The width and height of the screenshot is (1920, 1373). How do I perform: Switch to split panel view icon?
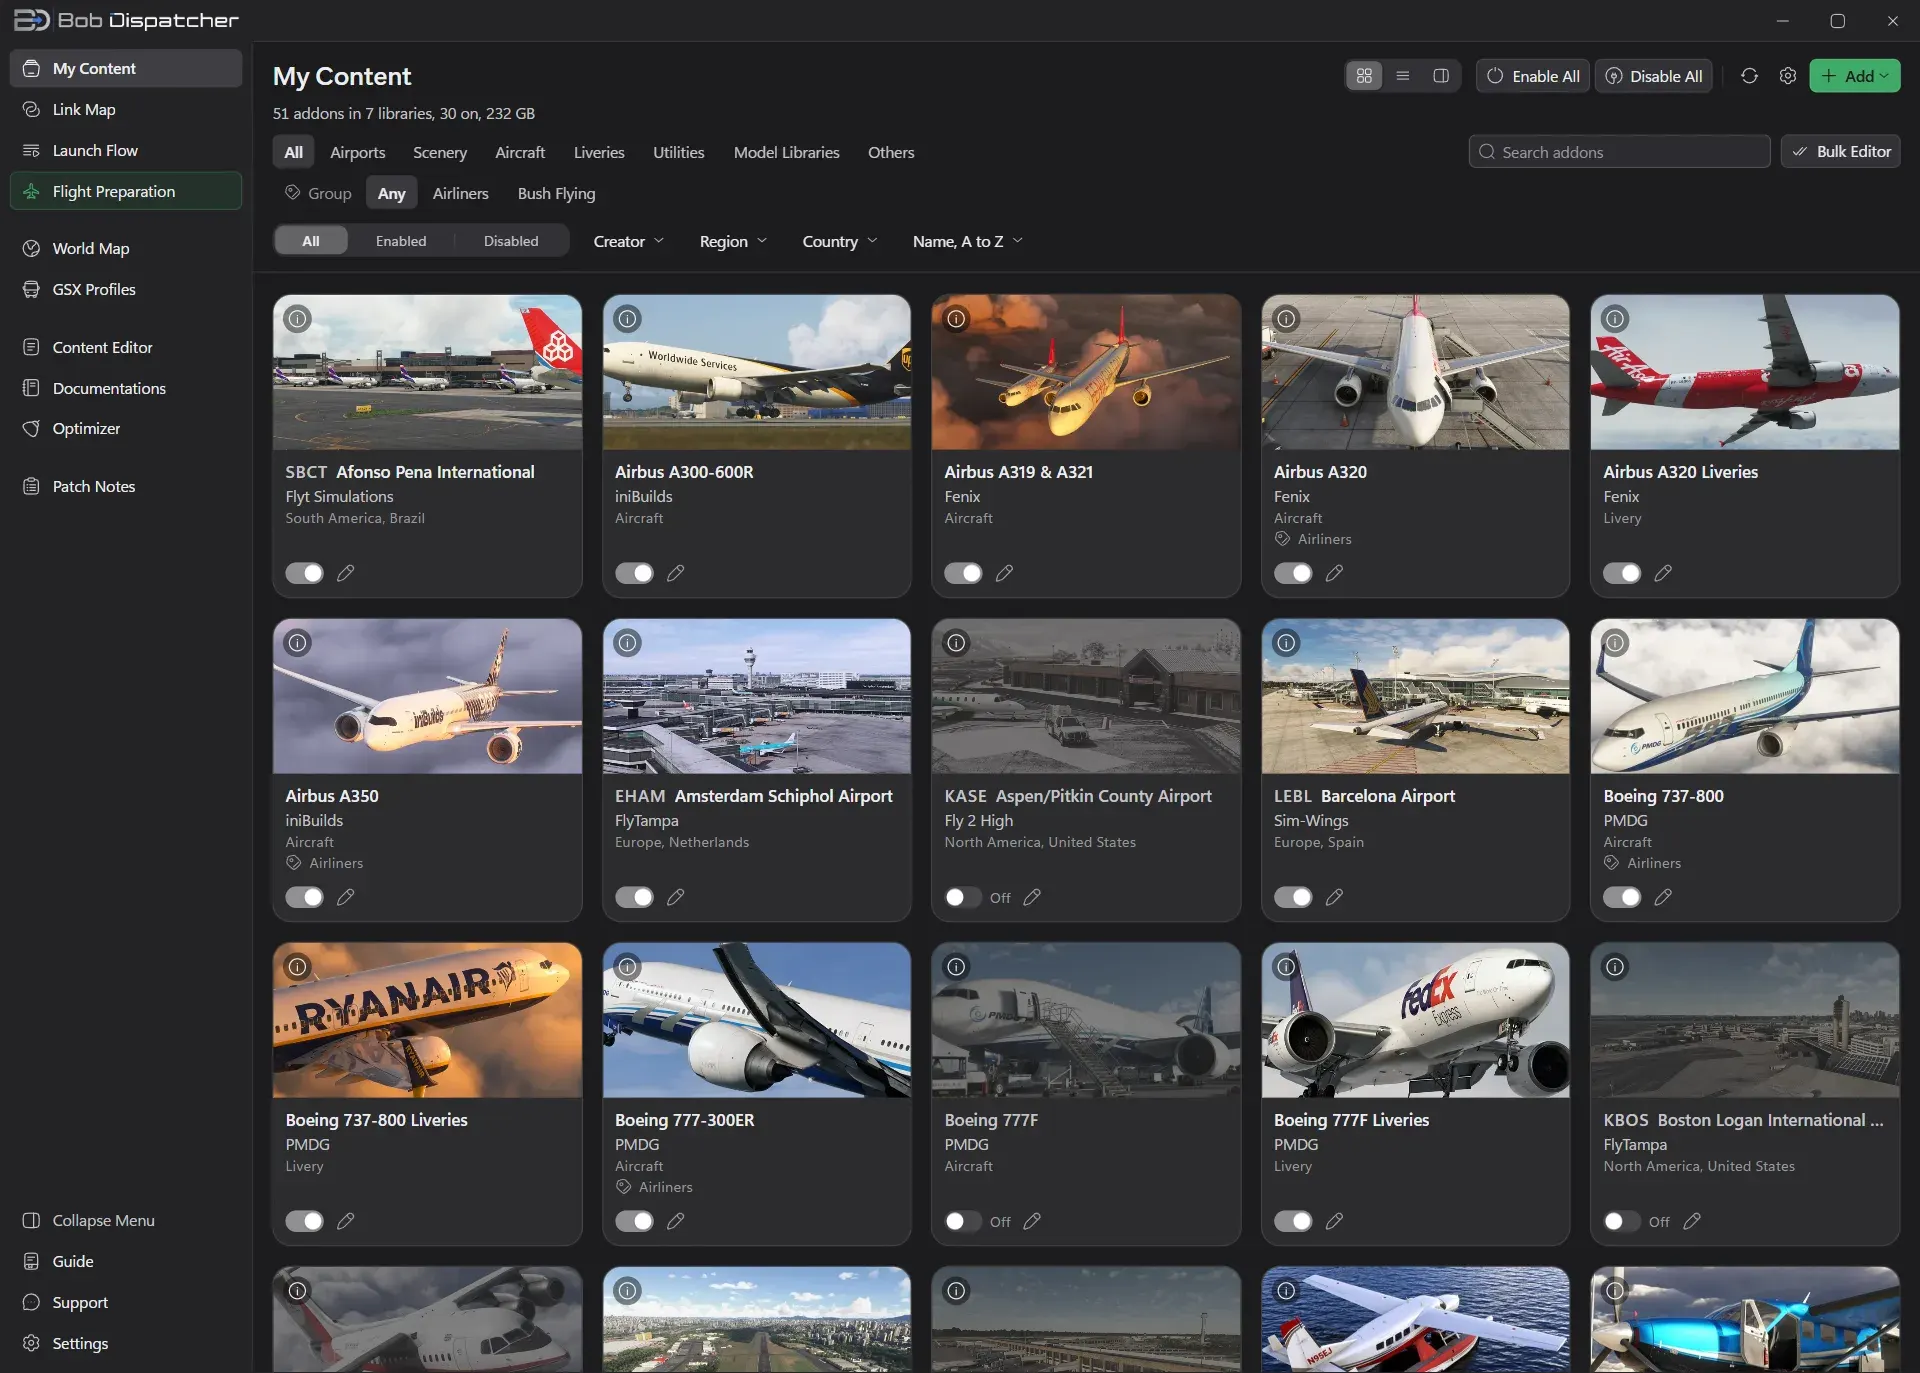point(1441,76)
